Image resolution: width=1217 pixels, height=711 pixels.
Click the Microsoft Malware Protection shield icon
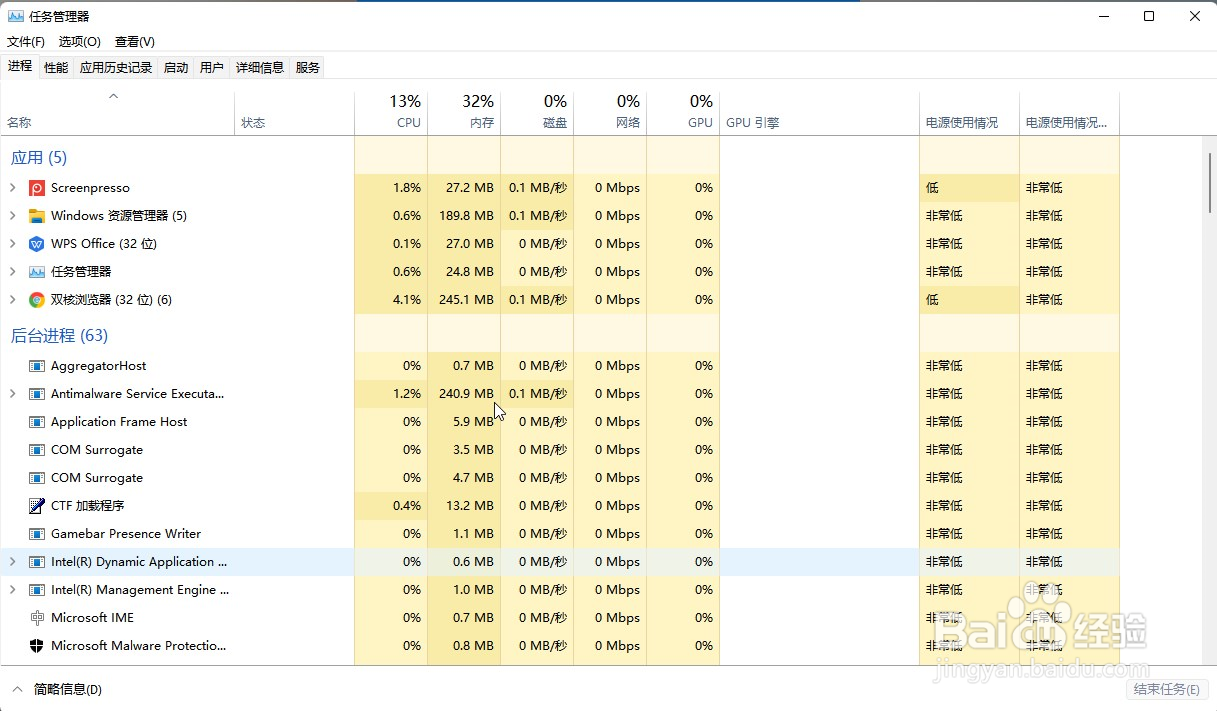pos(37,646)
